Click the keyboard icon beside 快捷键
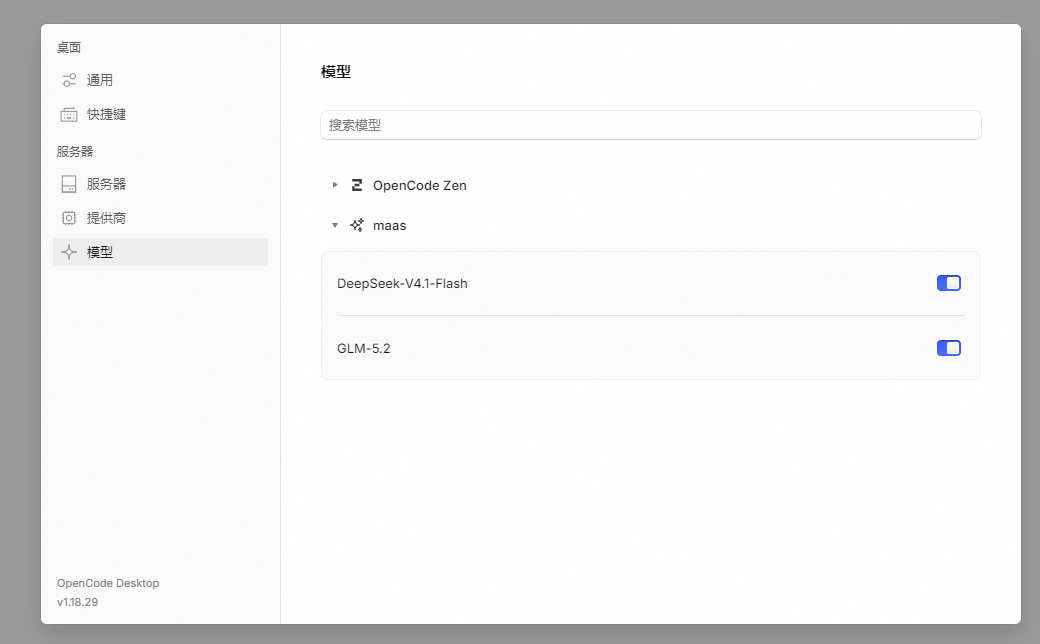Viewport: 1040px width, 644px height. (69, 115)
